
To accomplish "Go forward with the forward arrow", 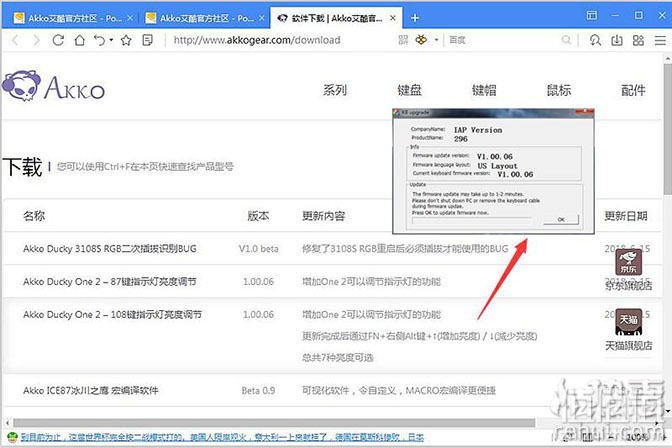I will [x=36, y=40].
